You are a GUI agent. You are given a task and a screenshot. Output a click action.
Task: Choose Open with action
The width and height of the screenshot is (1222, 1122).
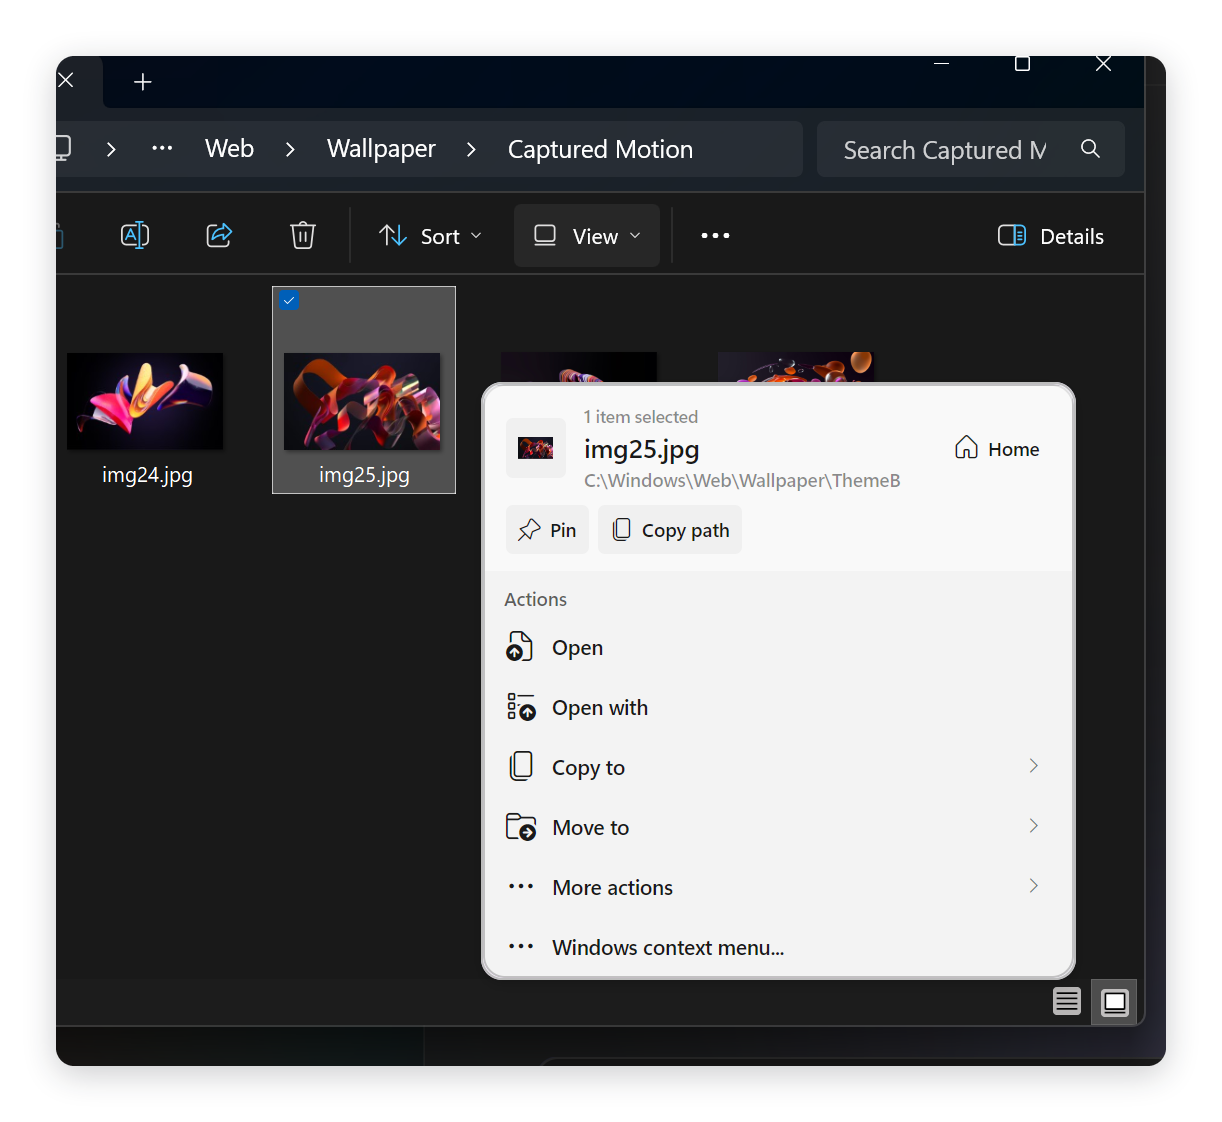pyautogui.click(x=778, y=708)
